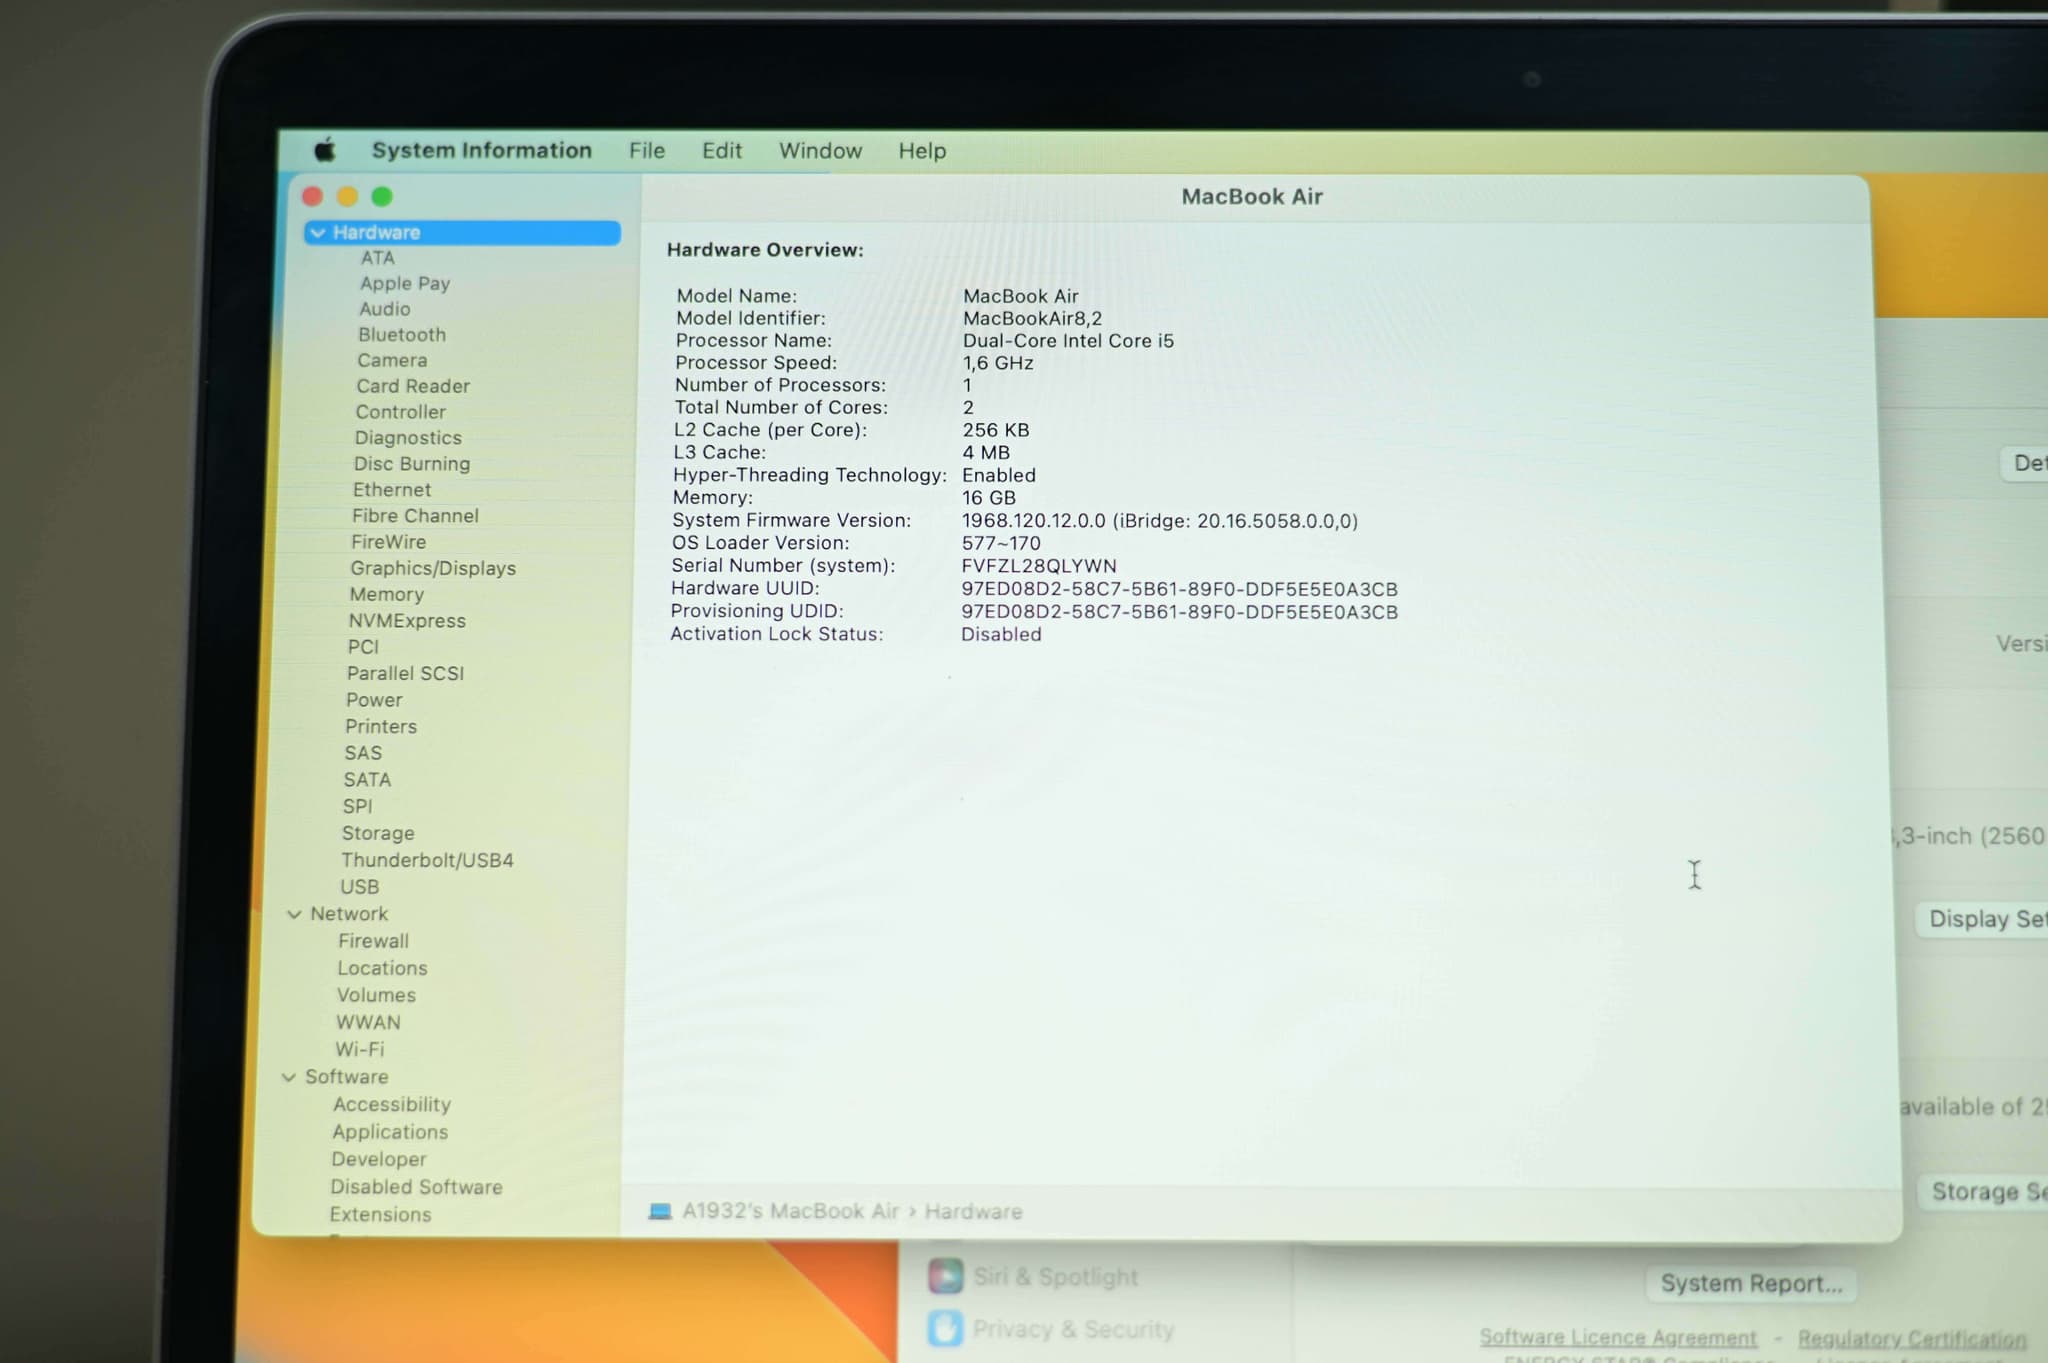Select Developer under Software

point(379,1160)
